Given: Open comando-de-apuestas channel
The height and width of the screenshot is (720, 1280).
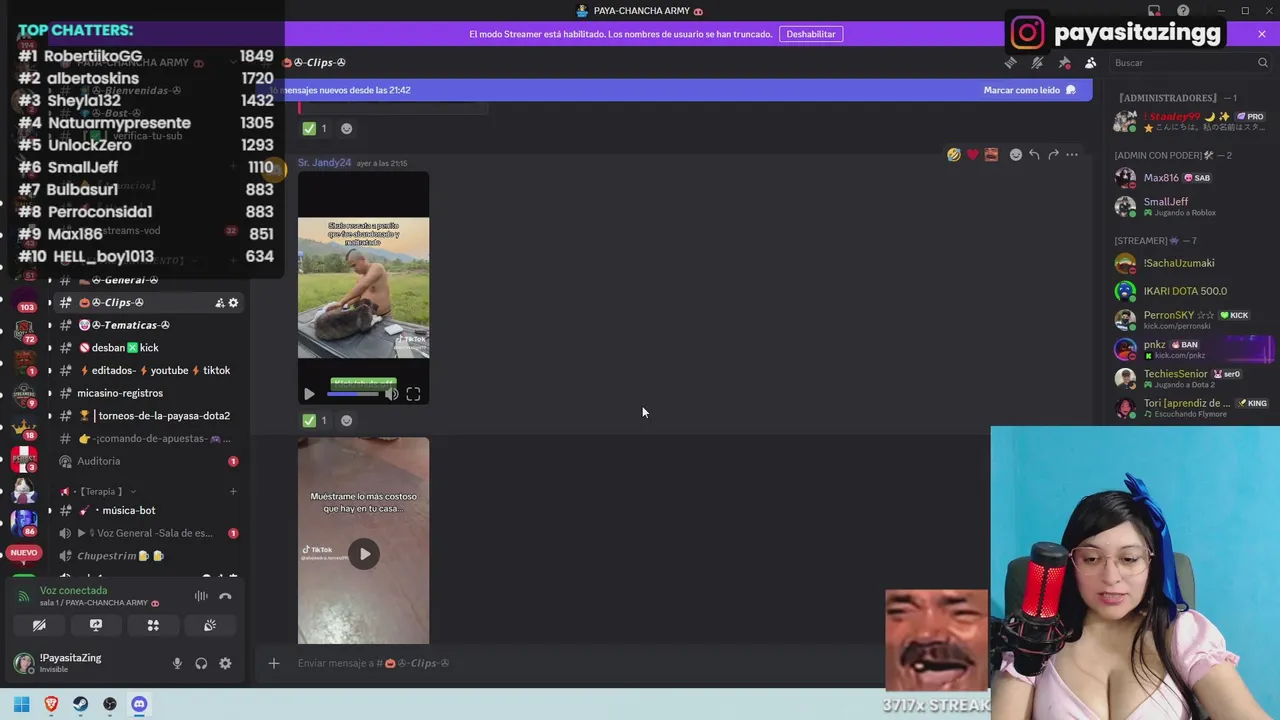Looking at the screenshot, I should coord(150,438).
